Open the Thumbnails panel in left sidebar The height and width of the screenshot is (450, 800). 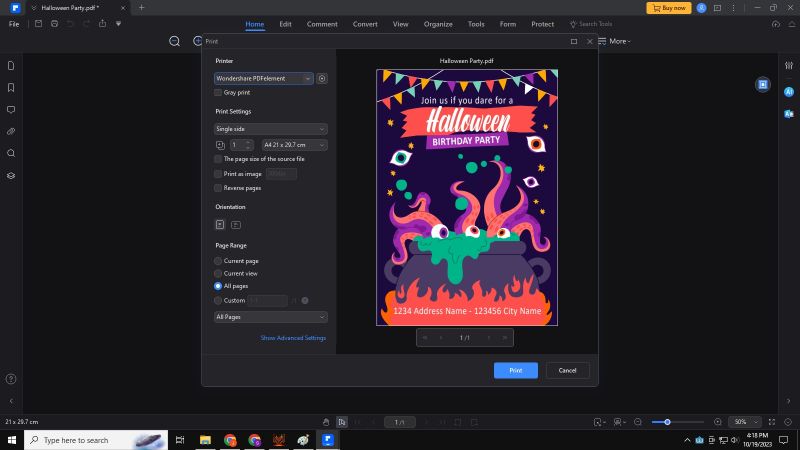pos(11,65)
